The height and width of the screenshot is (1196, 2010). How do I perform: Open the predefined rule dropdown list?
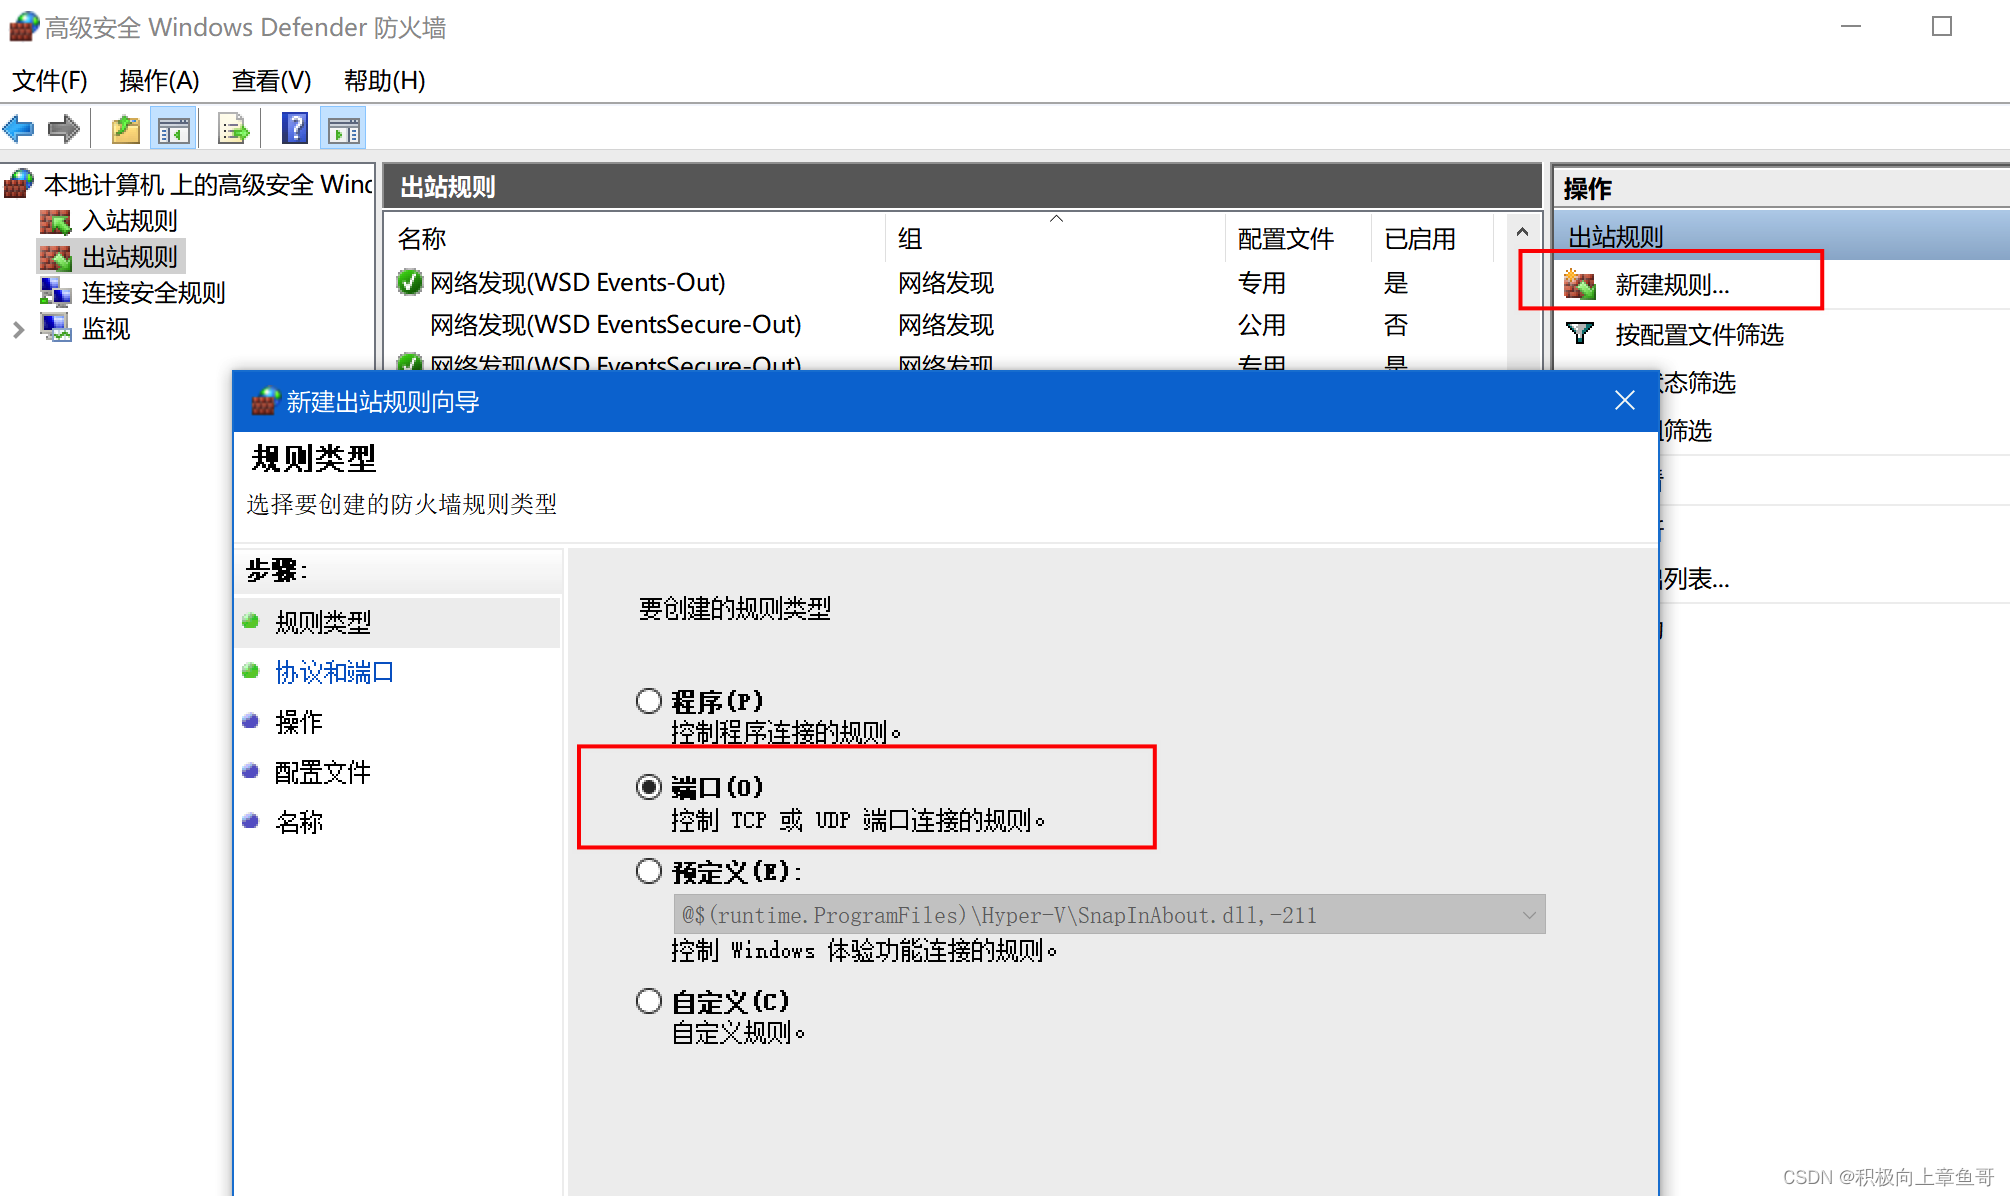1528,915
